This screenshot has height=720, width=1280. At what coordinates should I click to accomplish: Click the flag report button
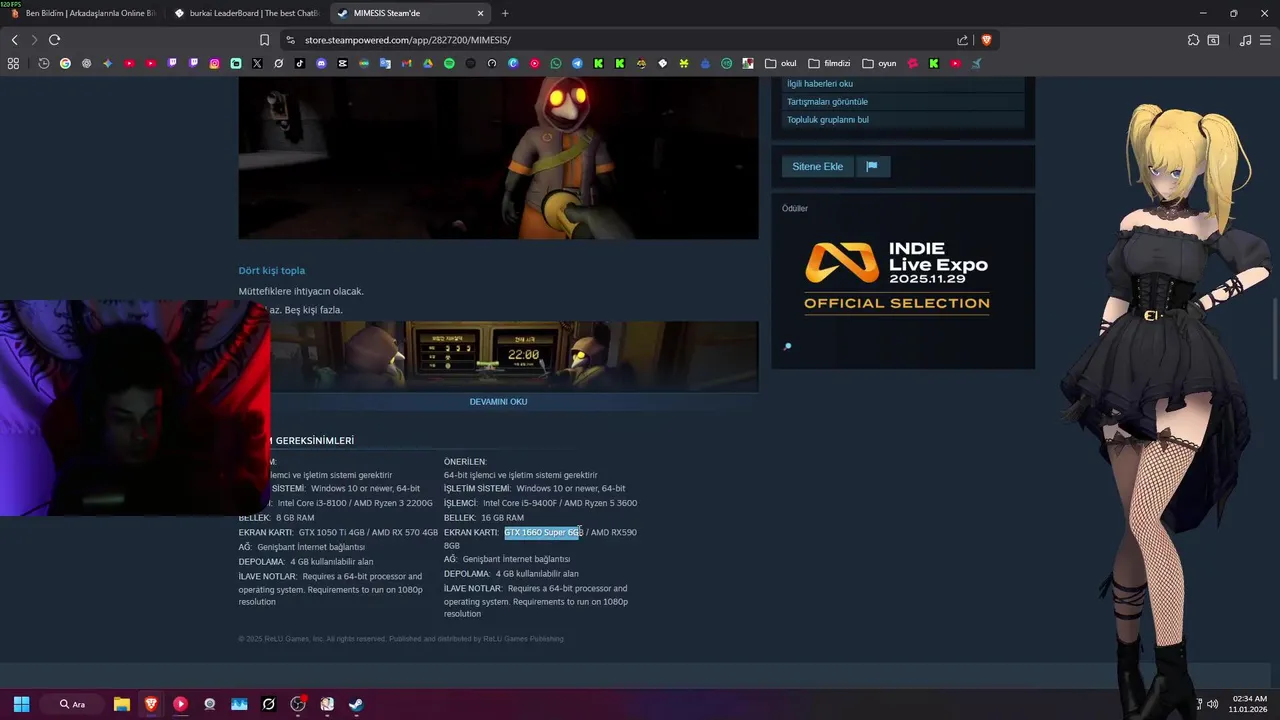[x=872, y=167]
